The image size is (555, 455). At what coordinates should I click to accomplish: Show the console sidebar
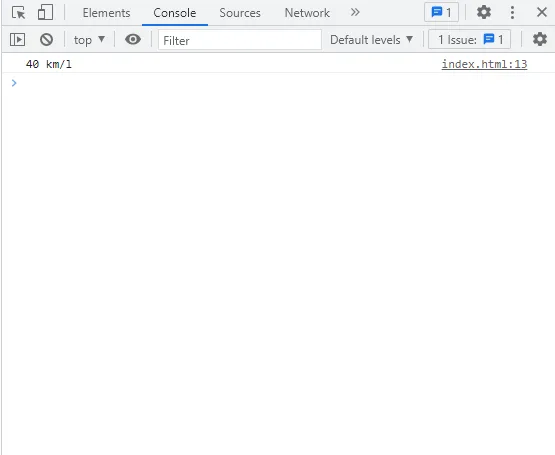point(17,40)
